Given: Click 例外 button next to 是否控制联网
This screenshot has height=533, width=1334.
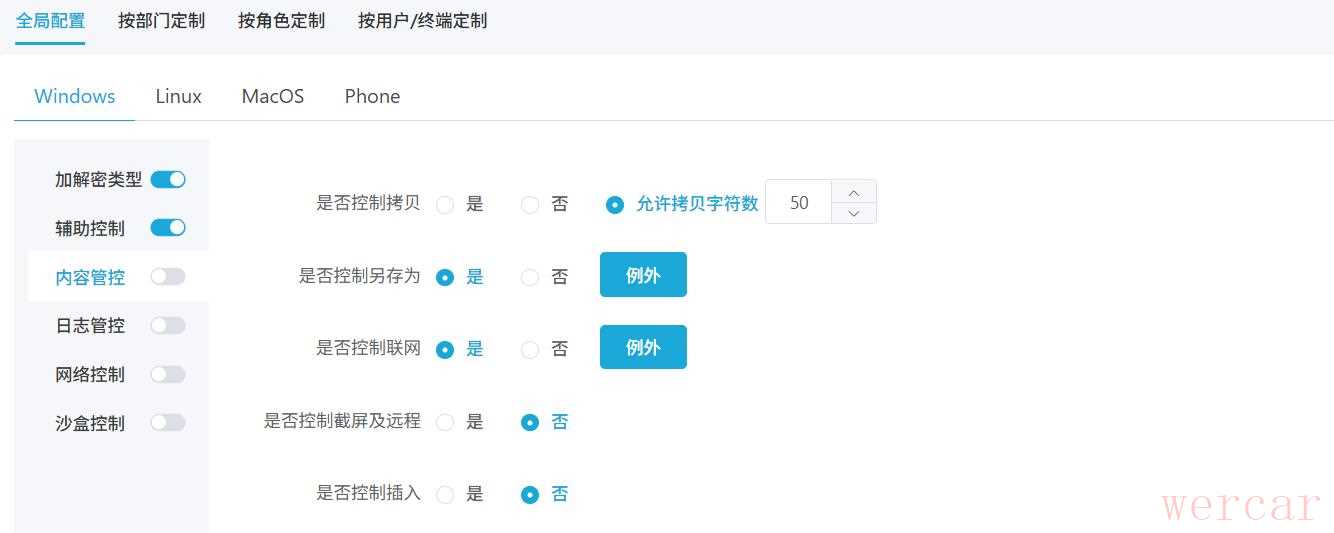Looking at the screenshot, I should pos(643,347).
